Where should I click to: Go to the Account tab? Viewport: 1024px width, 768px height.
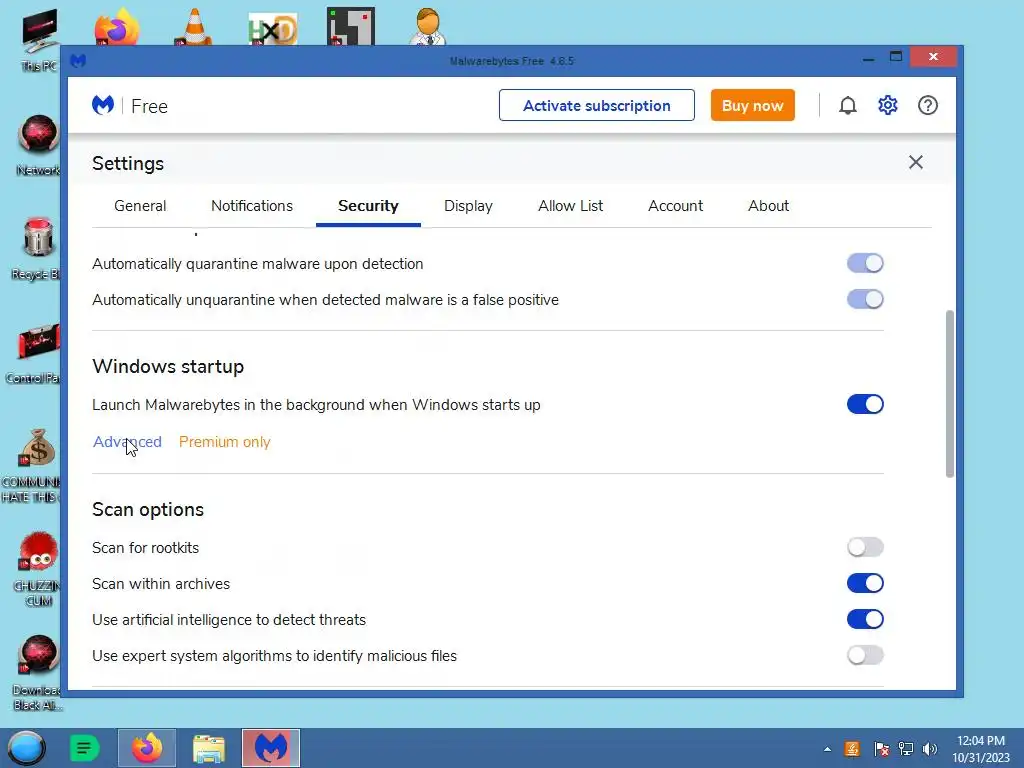tap(675, 206)
